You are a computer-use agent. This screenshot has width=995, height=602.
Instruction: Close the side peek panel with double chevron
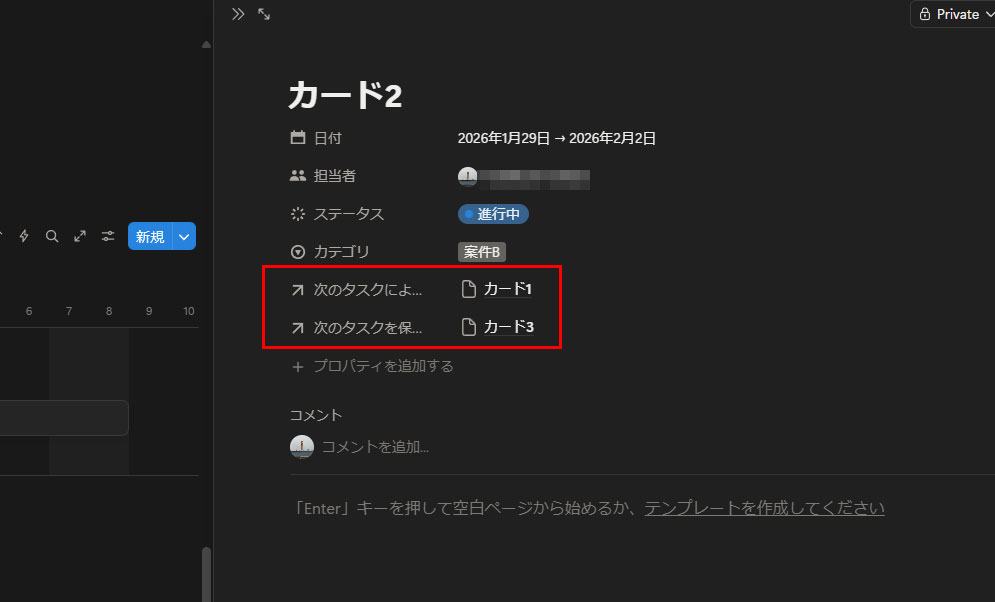click(238, 14)
